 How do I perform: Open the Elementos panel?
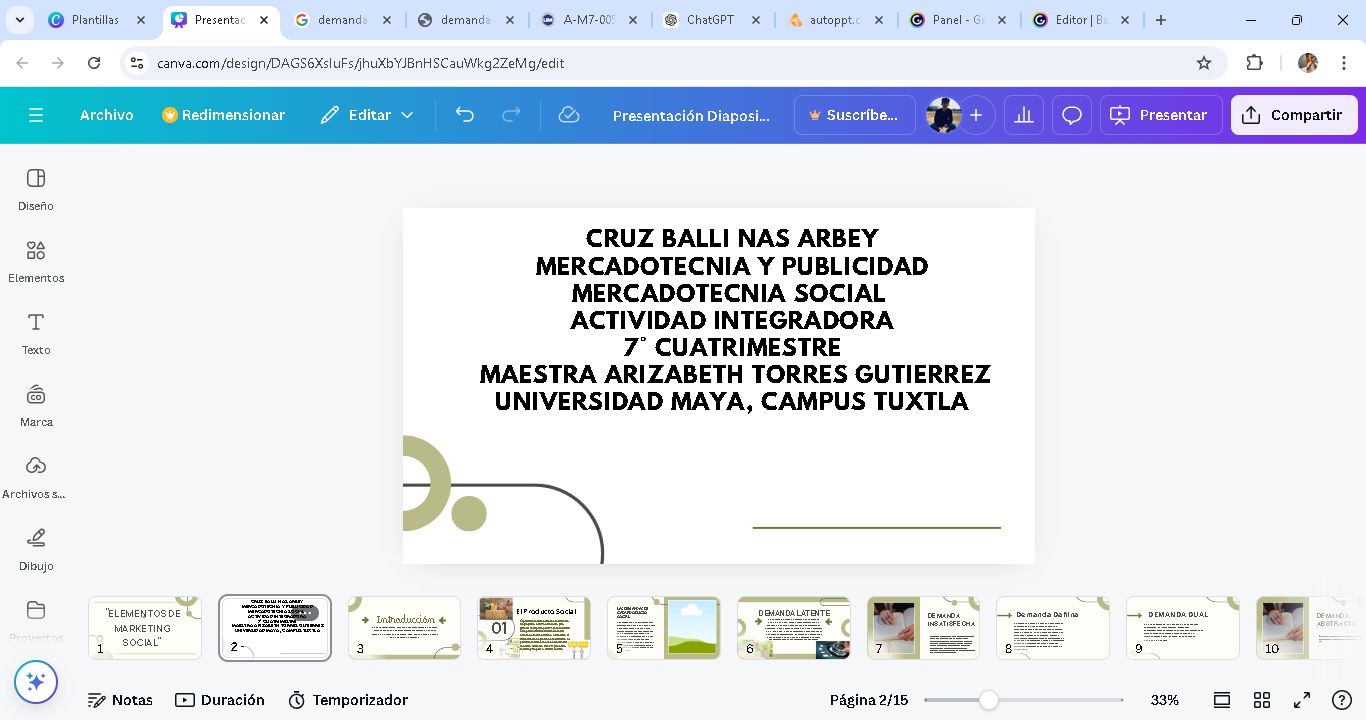[36, 261]
